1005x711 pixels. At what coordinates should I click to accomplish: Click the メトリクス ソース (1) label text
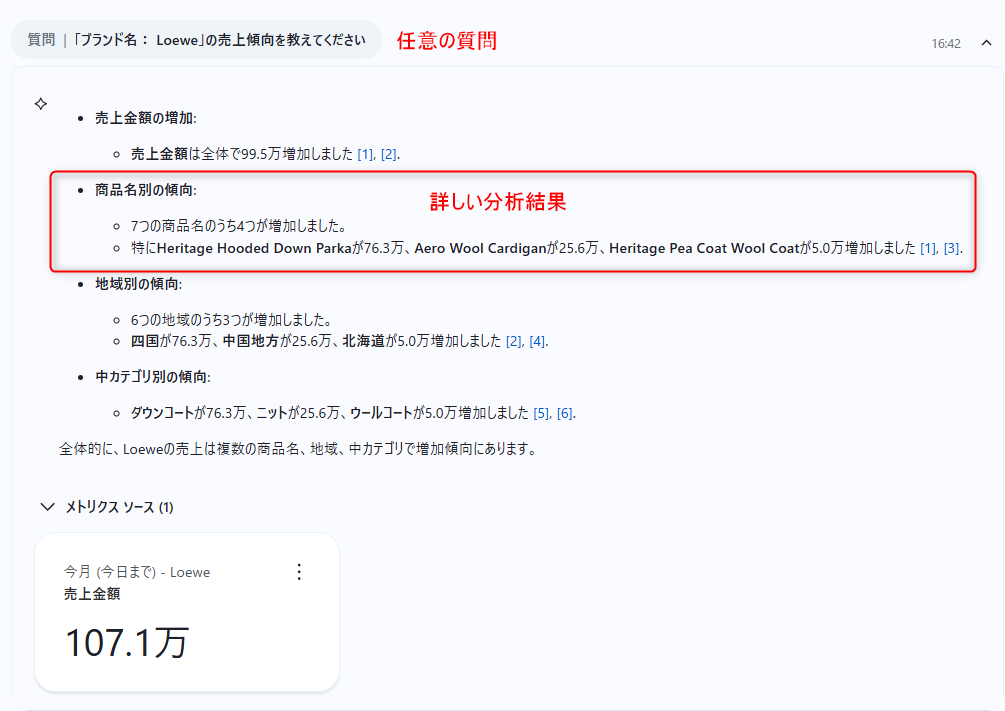(x=119, y=507)
